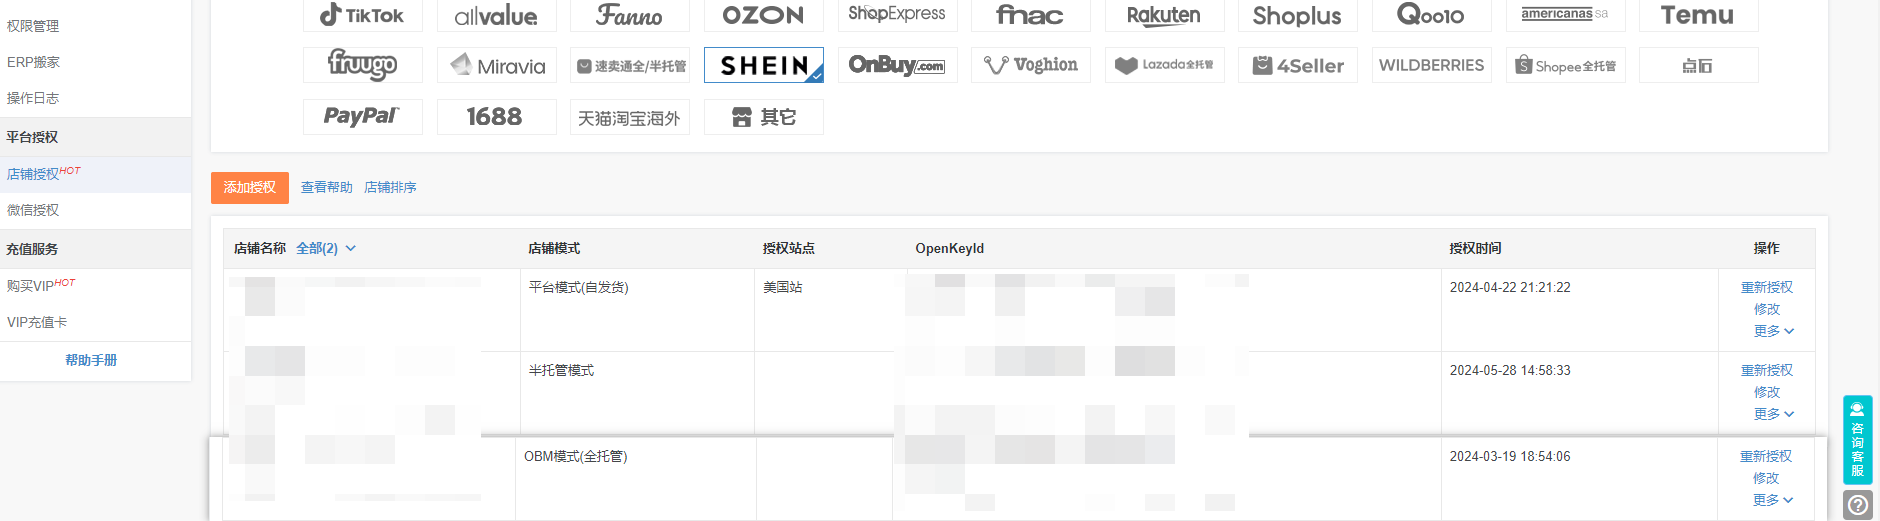The width and height of the screenshot is (1880, 521).
Task: Select the TikTok platform logo
Action: tap(362, 15)
